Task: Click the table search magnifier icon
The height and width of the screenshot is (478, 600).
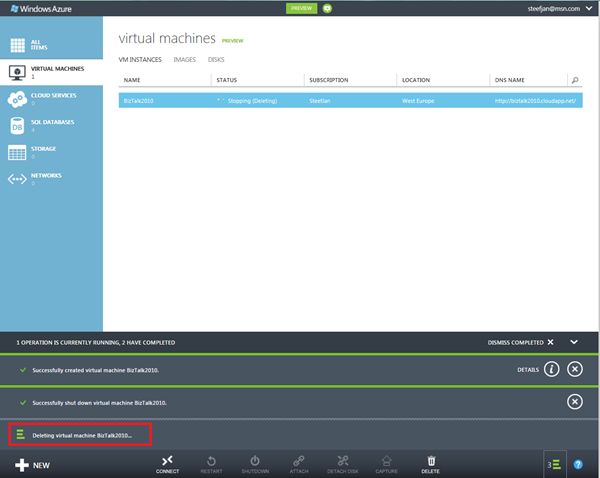Action: click(x=575, y=80)
